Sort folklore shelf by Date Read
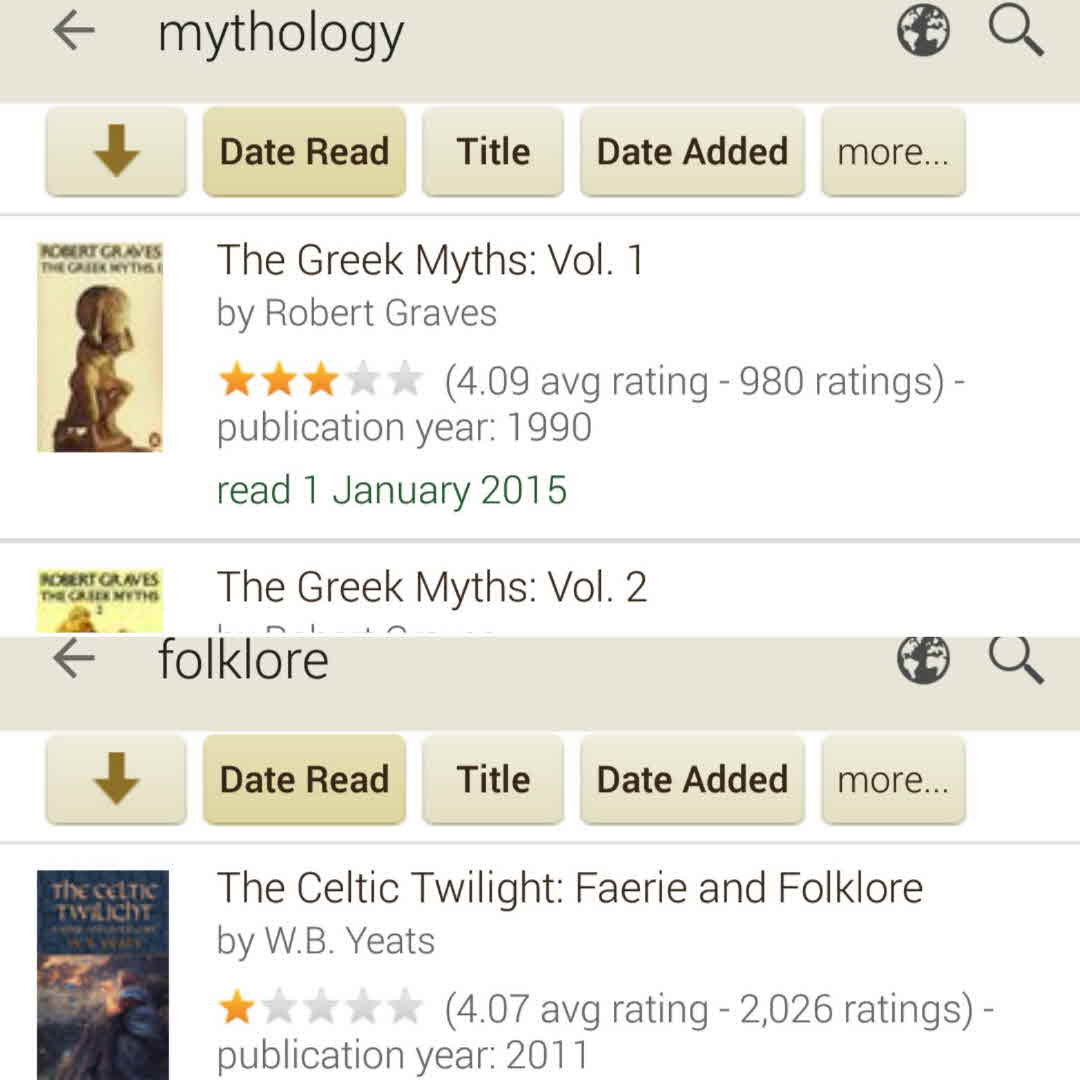 coord(304,780)
